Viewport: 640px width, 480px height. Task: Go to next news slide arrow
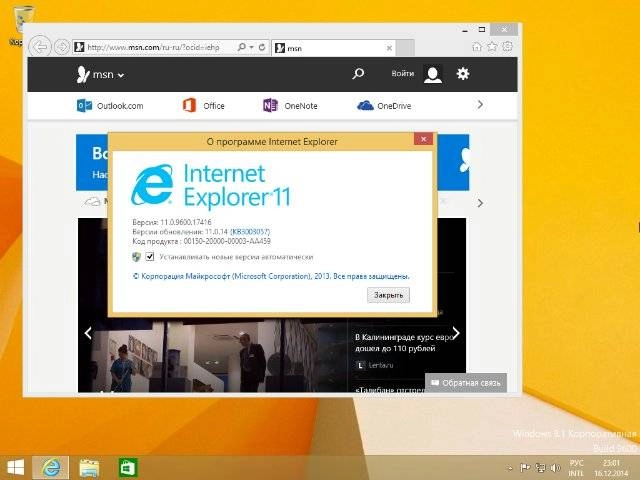tap(456, 333)
